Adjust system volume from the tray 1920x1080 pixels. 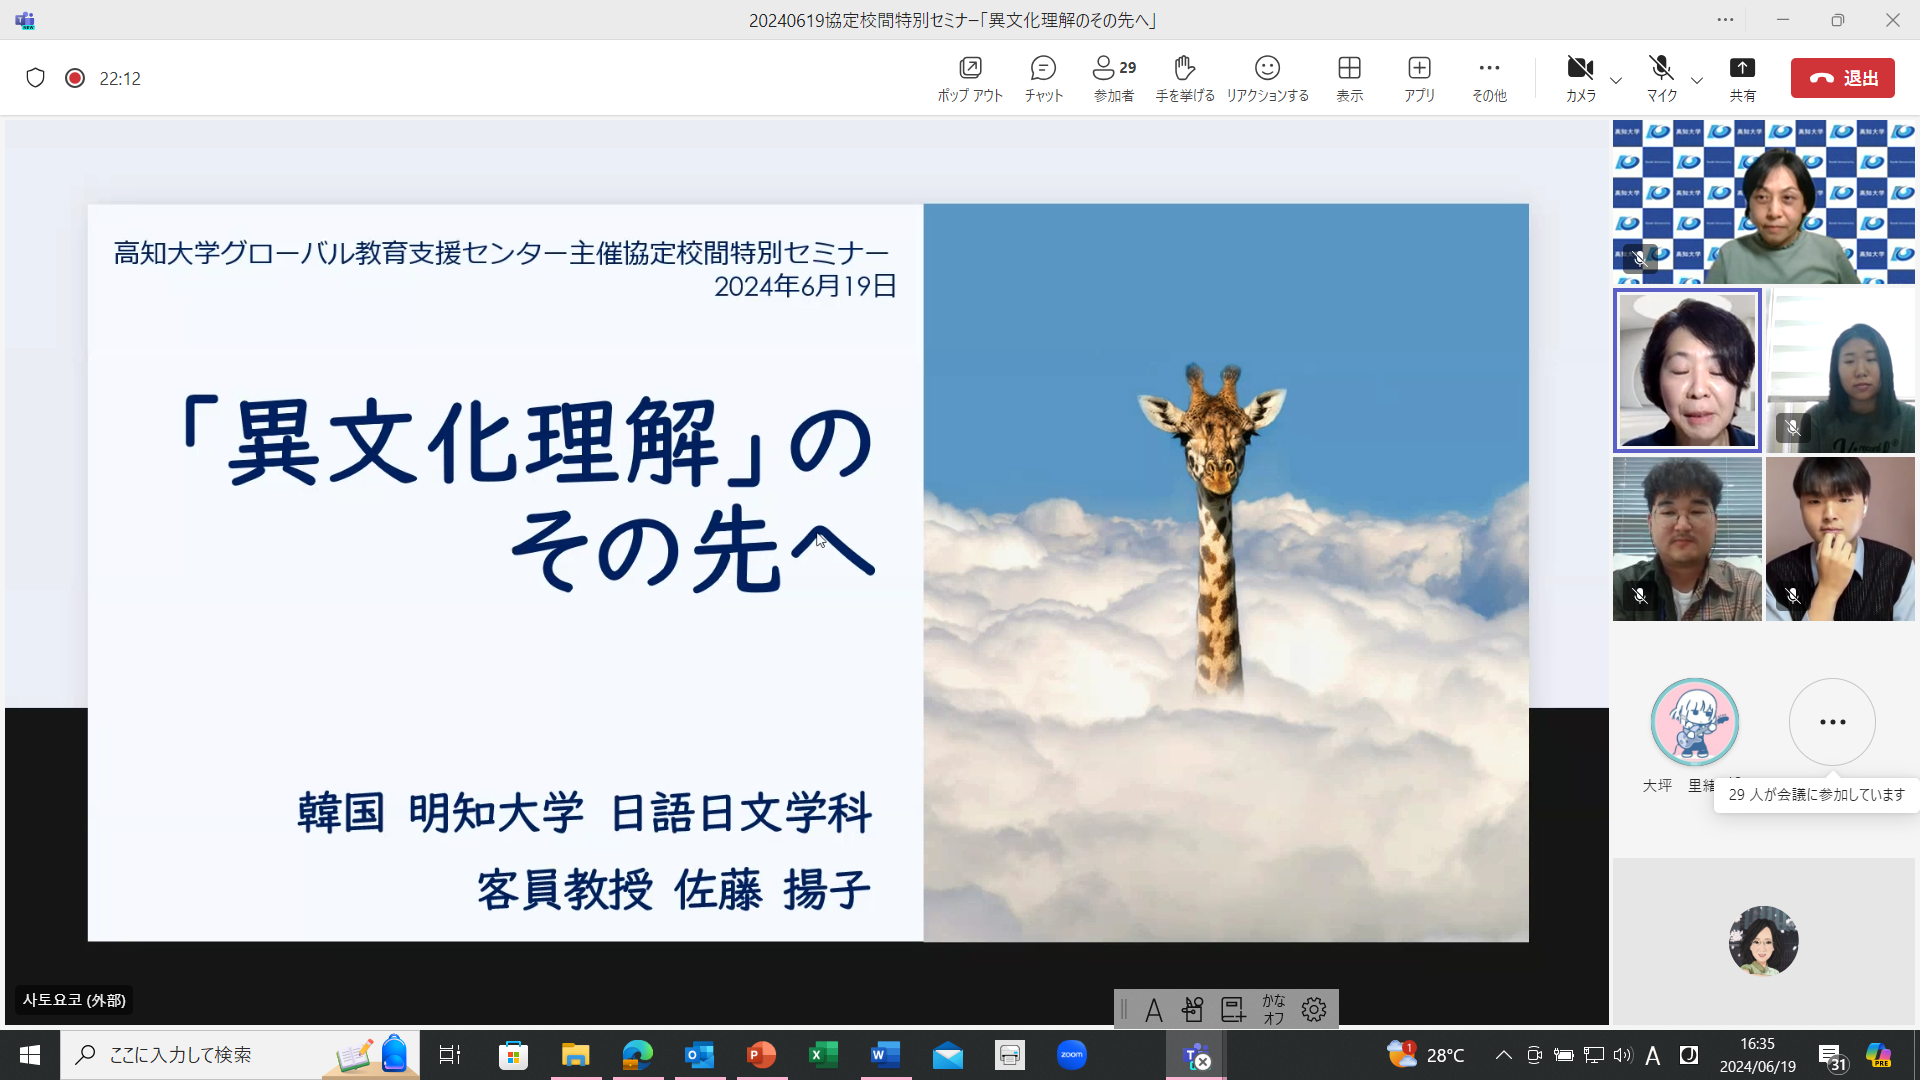1622,1054
